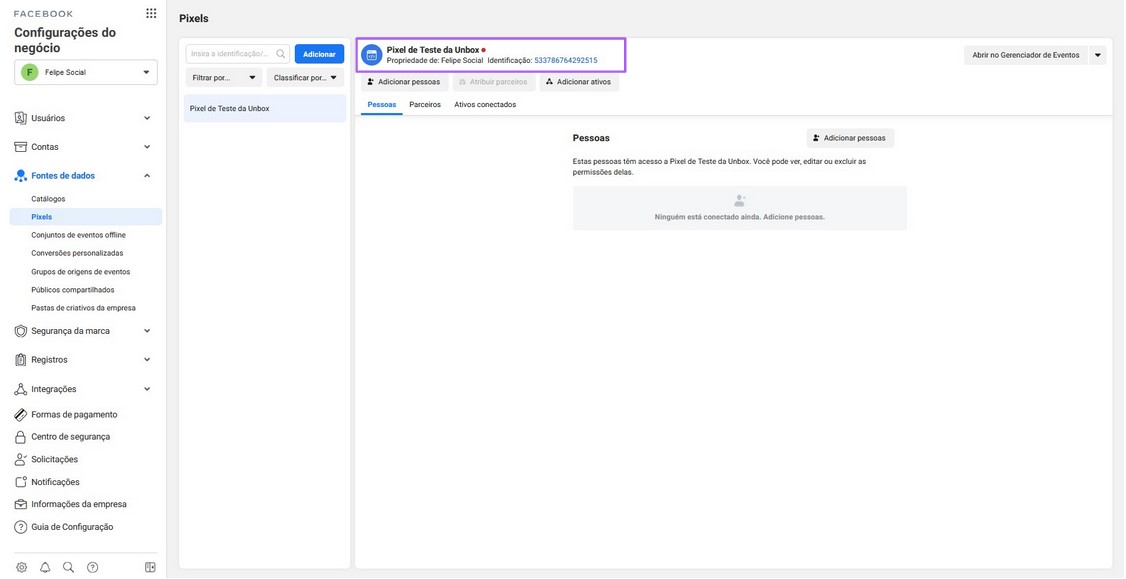Open the help question mark icon in footer
This screenshot has width=1126, height=579.
pyautogui.click(x=93, y=568)
